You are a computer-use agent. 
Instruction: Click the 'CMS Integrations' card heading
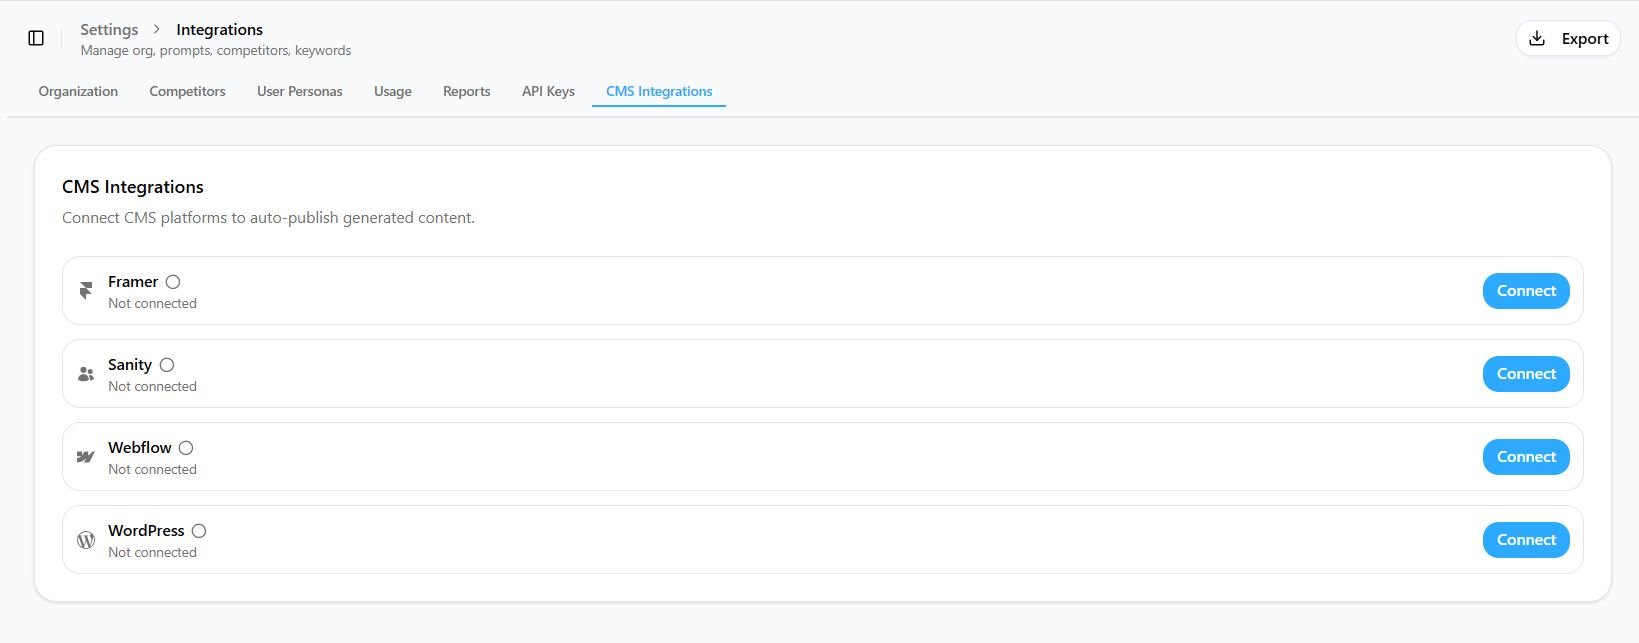[133, 187]
